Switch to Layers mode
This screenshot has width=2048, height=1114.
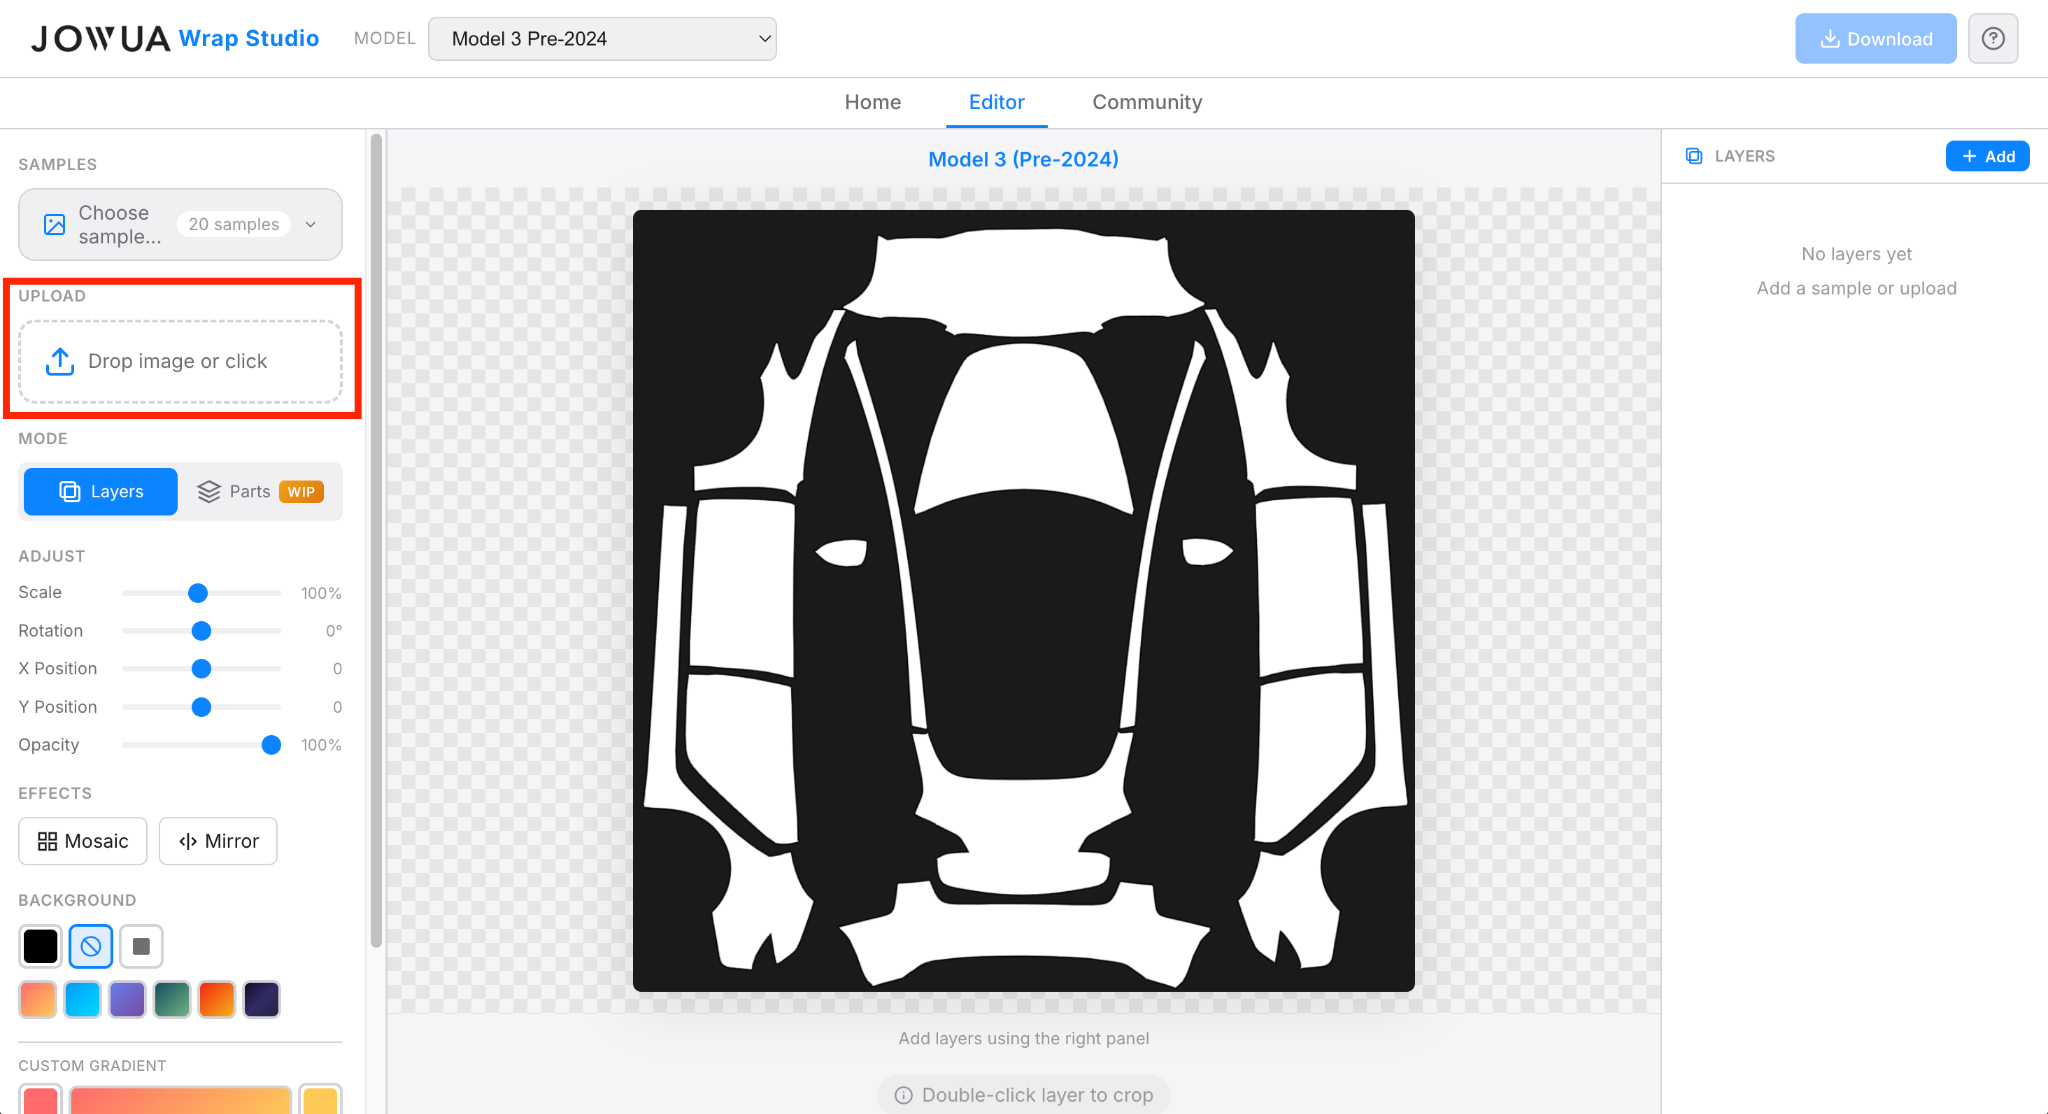pos(101,491)
